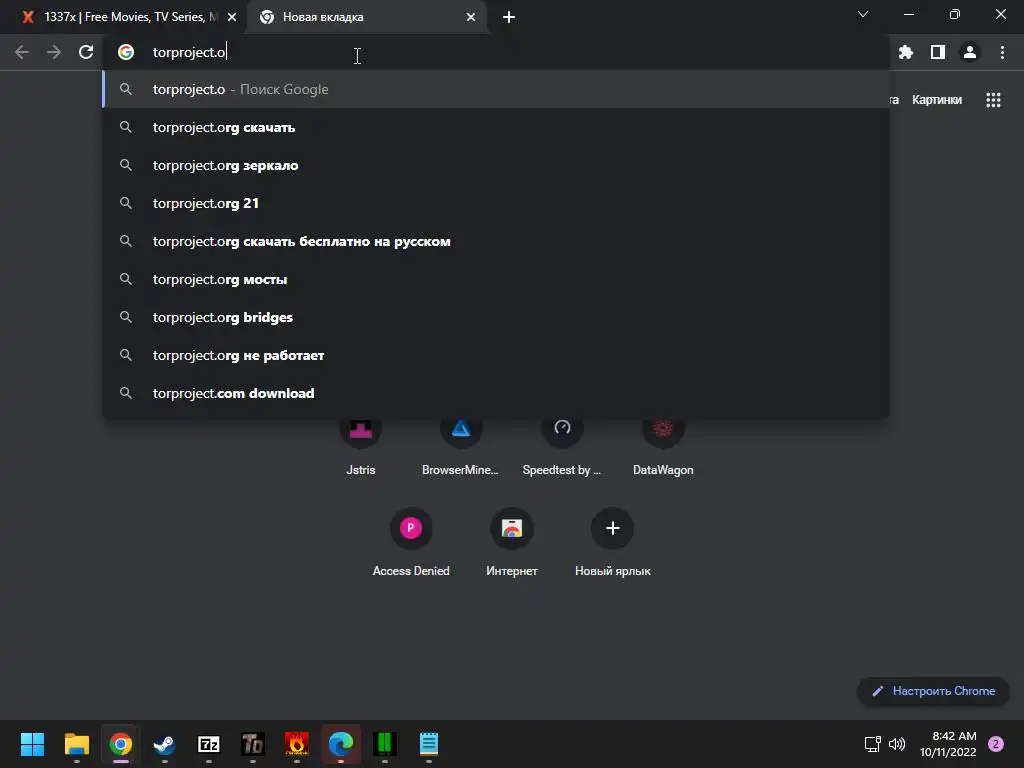Open File Explorer from the taskbar
This screenshot has height=768, width=1024.
pyautogui.click(x=76, y=744)
